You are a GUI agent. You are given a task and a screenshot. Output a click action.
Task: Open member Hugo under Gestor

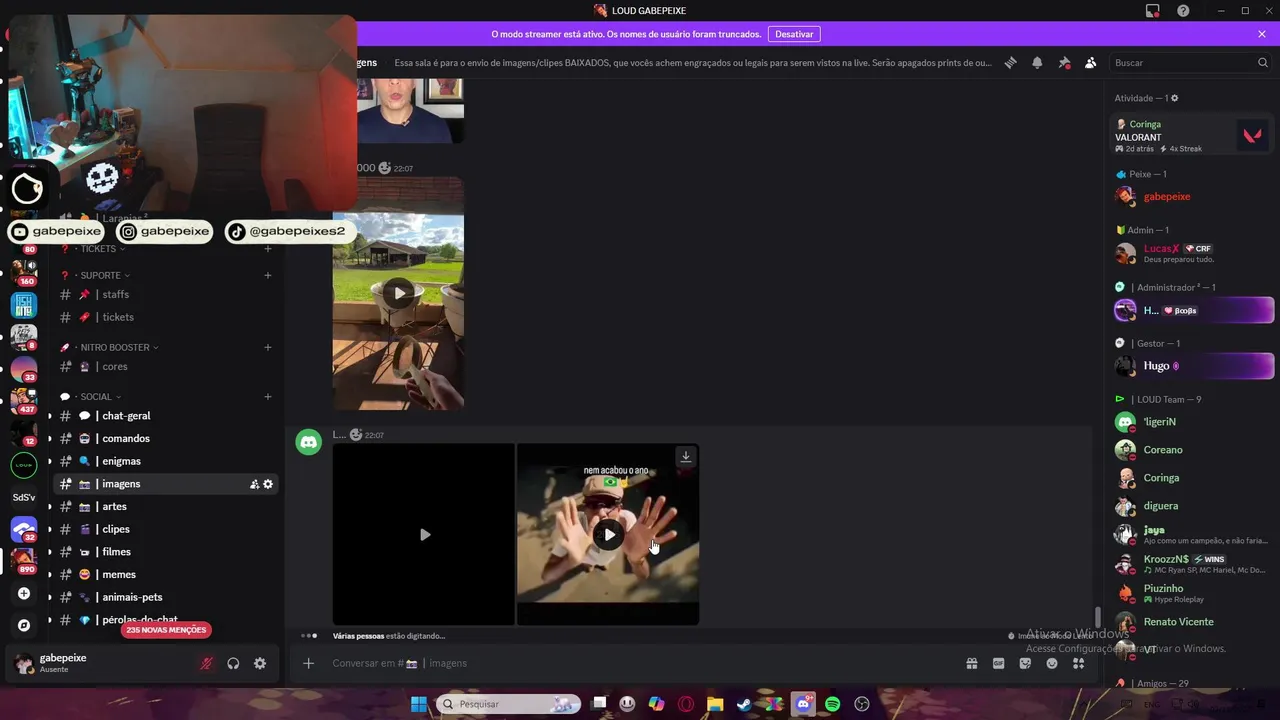coord(1192,366)
